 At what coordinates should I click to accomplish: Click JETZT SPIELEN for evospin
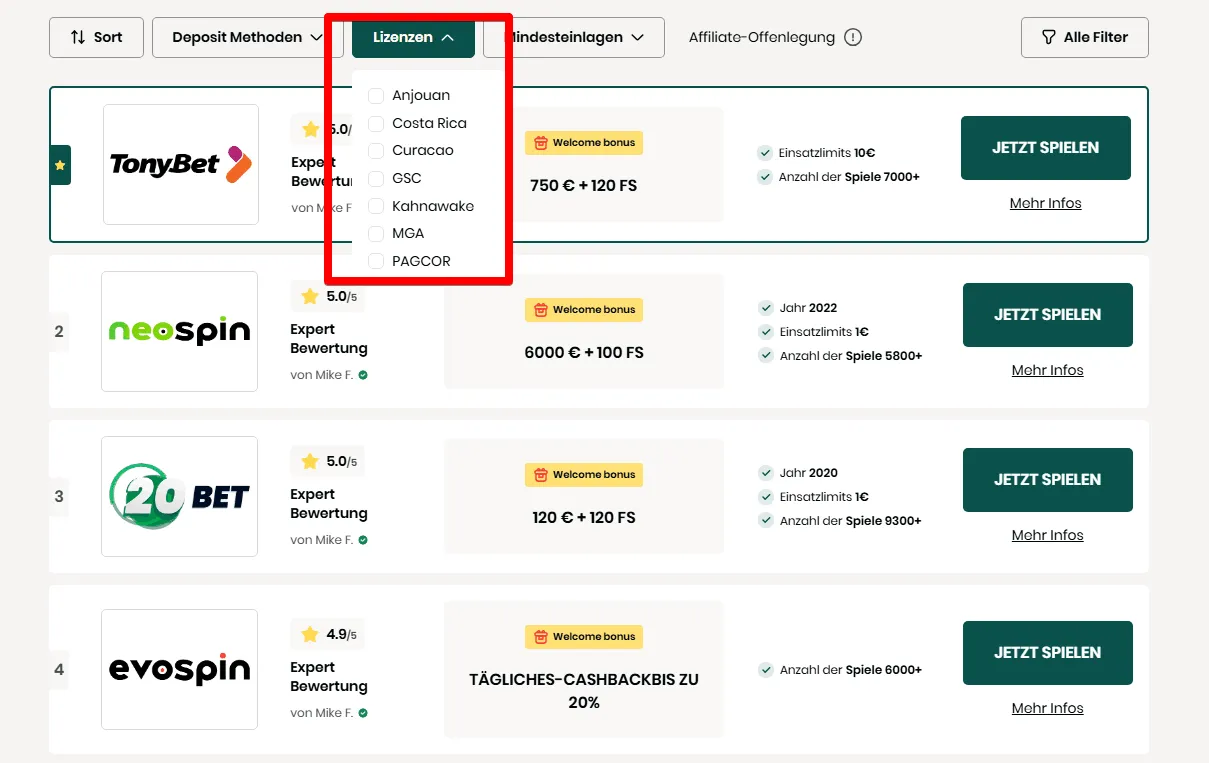(x=1048, y=653)
